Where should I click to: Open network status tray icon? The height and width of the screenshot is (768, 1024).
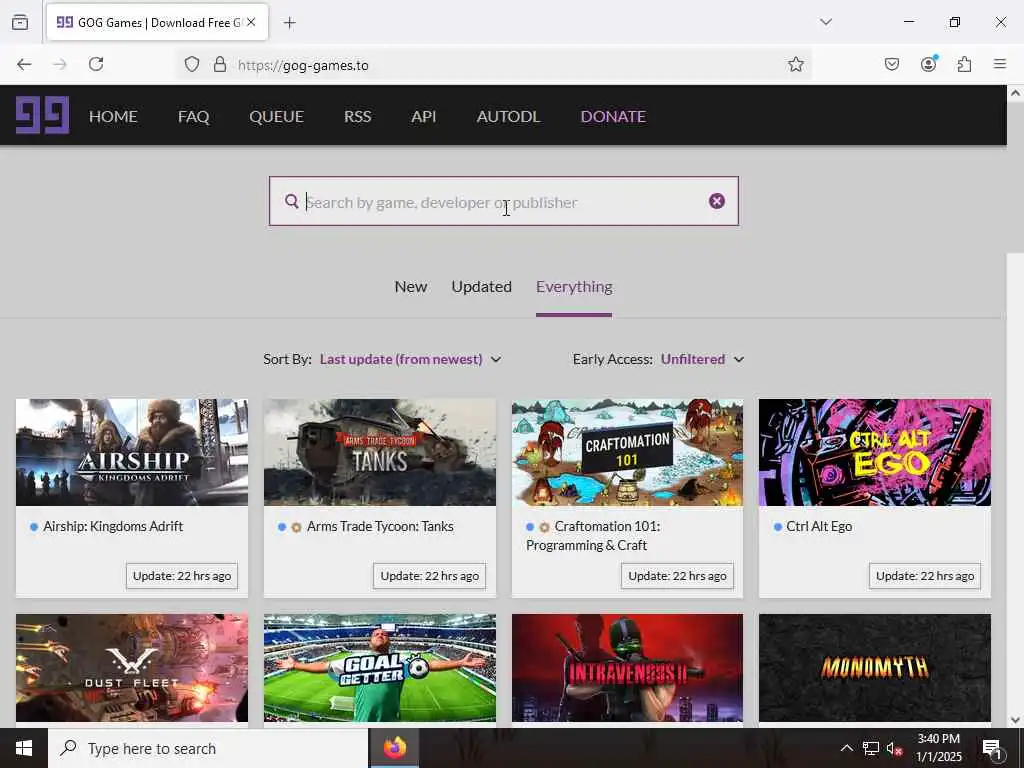coord(871,748)
